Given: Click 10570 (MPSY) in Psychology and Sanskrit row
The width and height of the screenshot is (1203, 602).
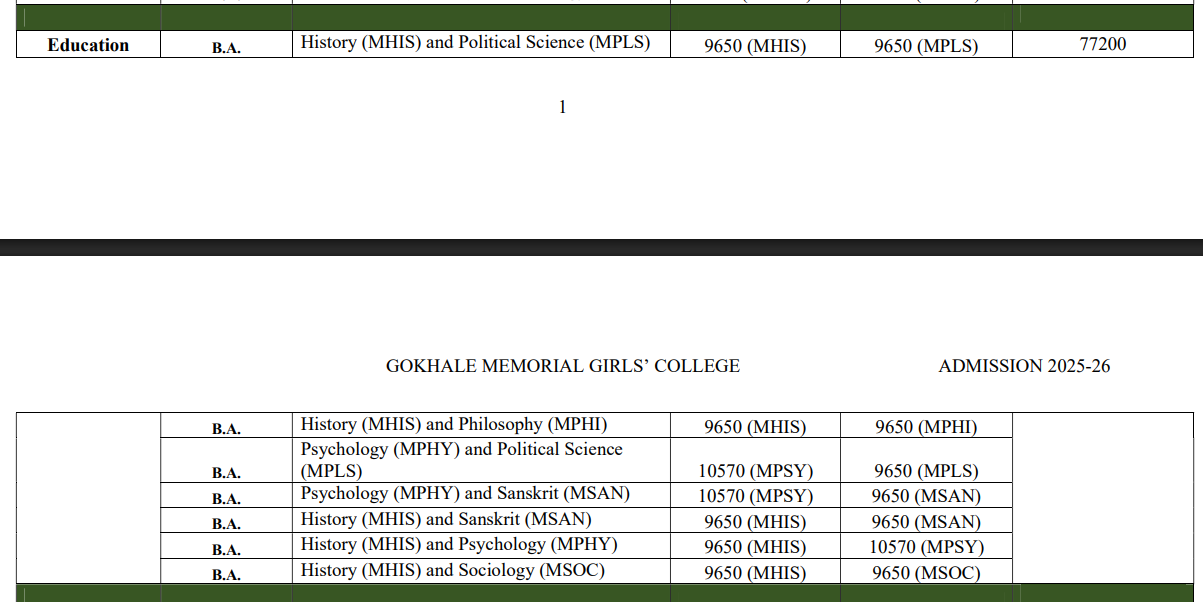Looking at the screenshot, I should coord(755,496).
